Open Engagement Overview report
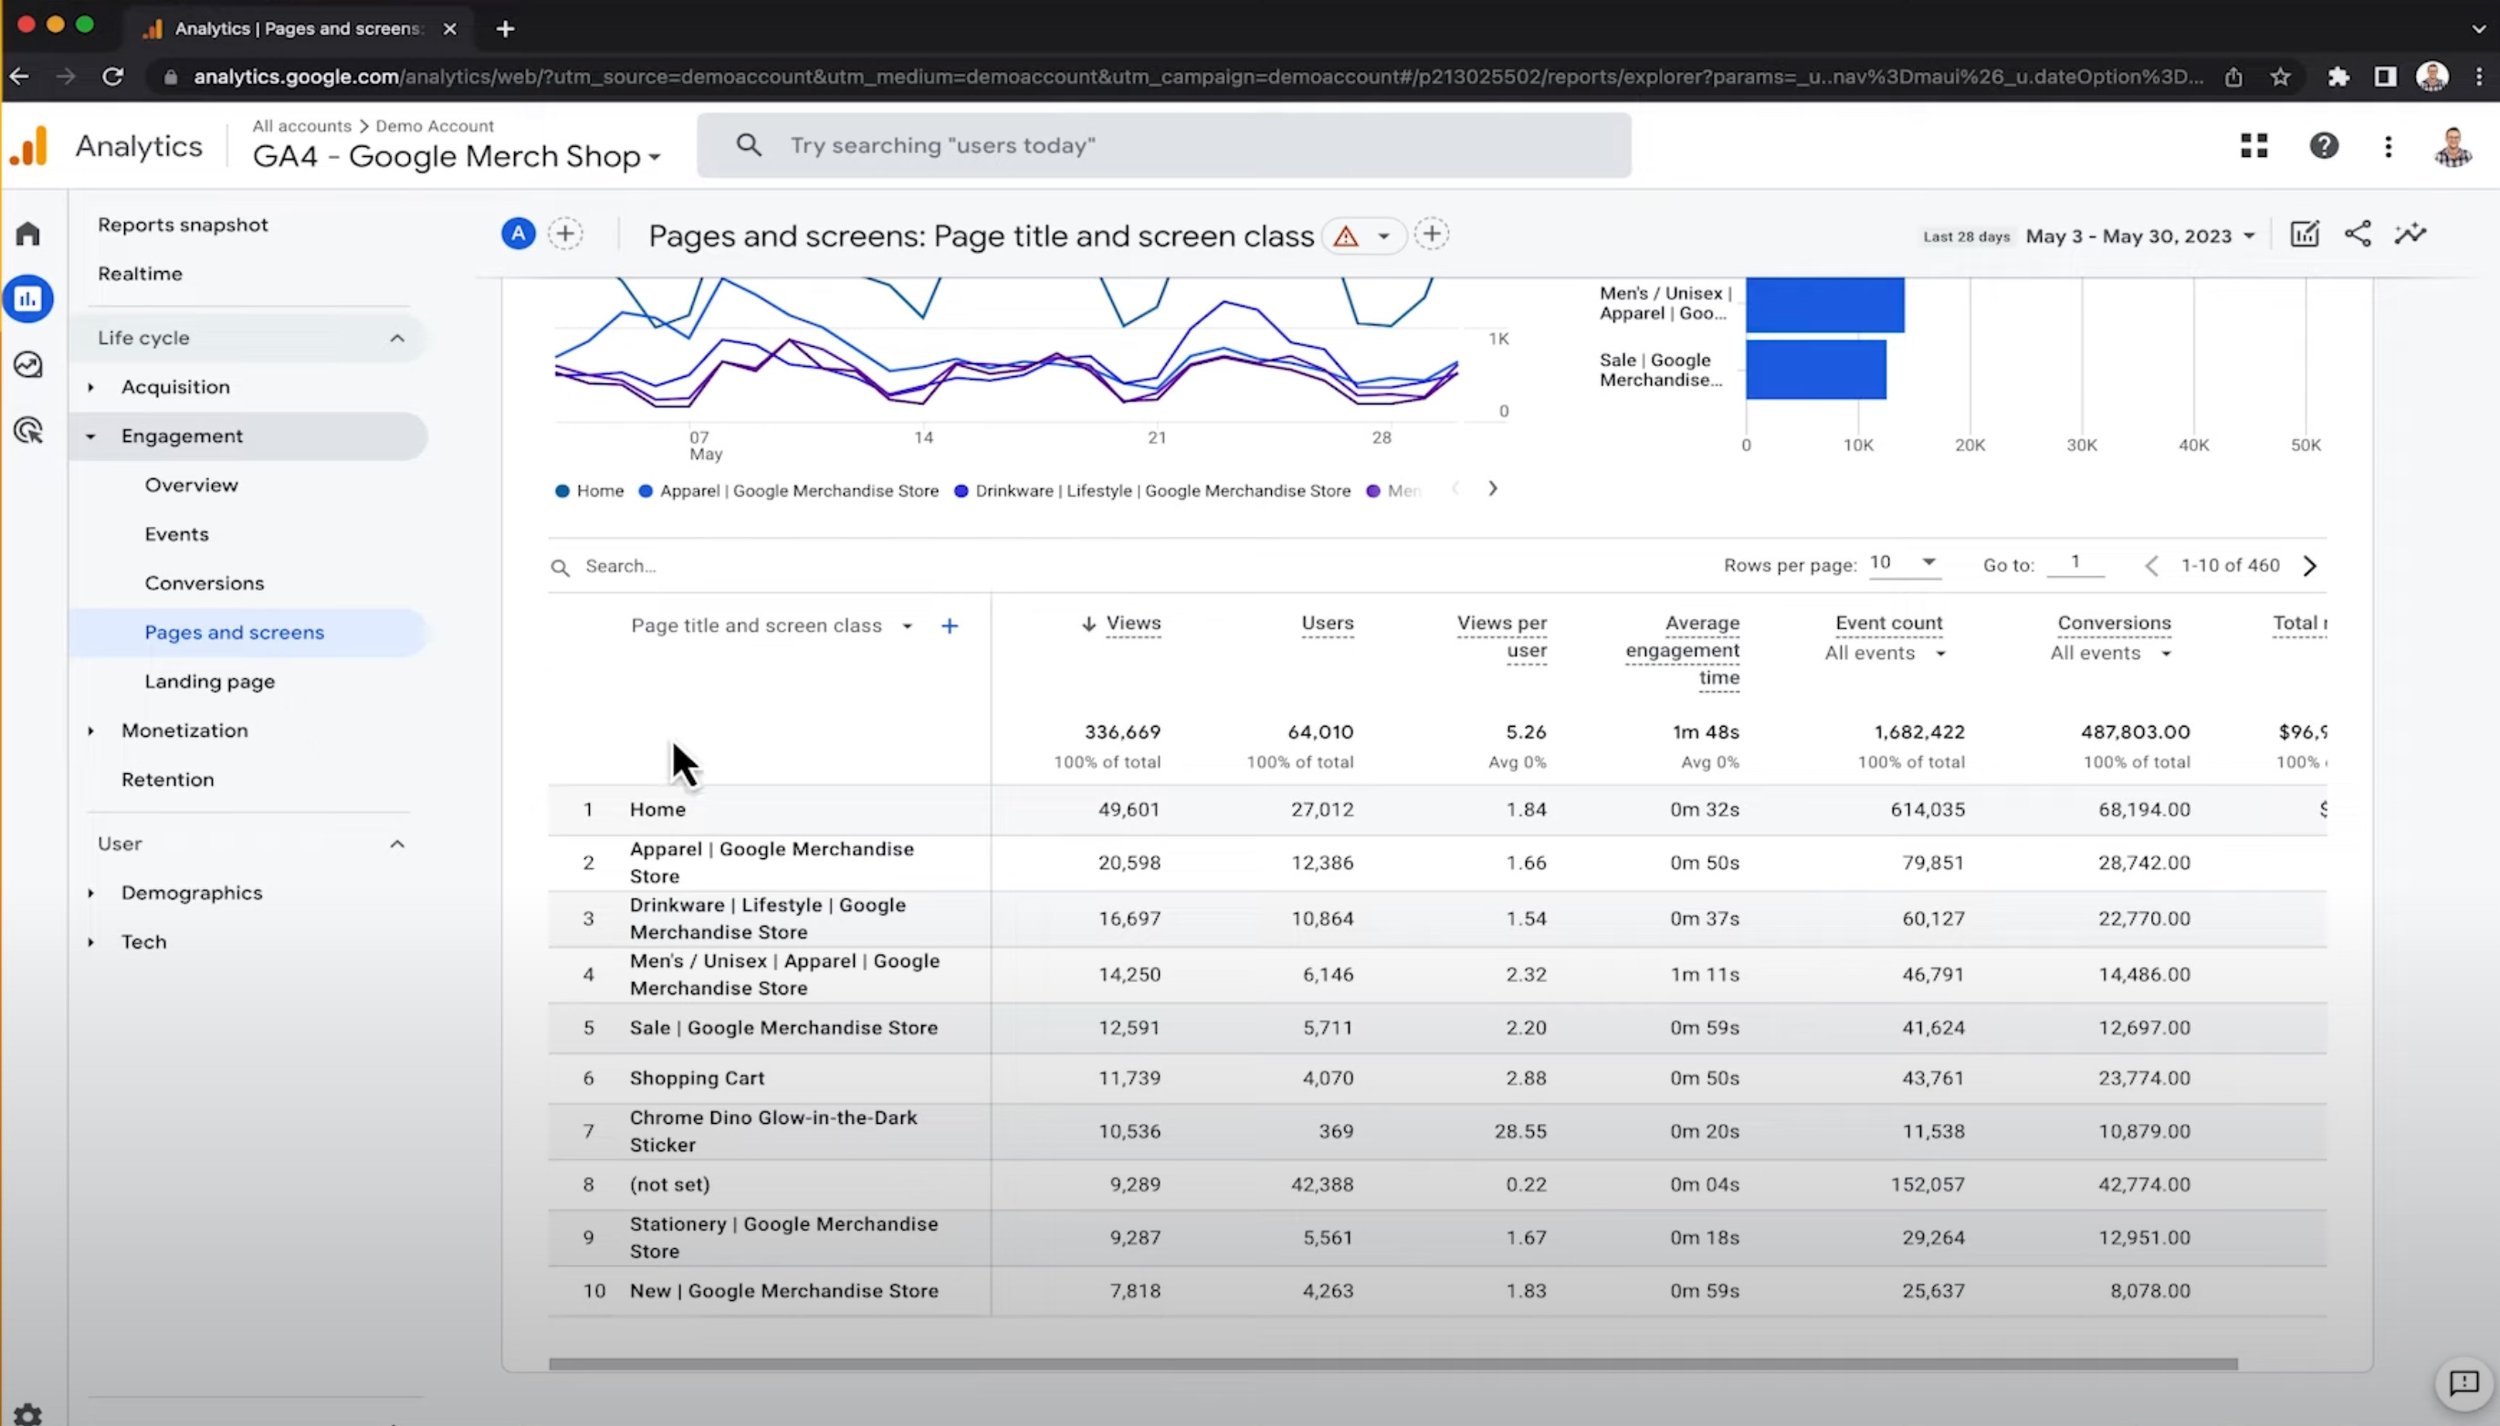This screenshot has height=1426, width=2500. point(191,485)
